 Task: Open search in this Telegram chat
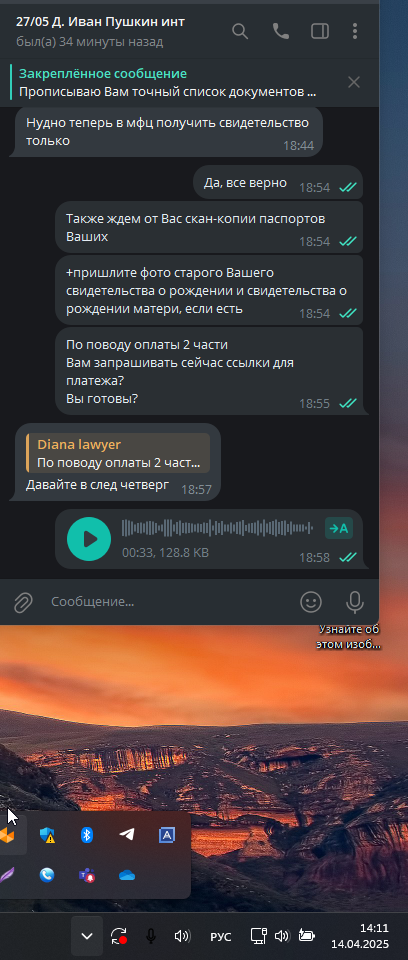click(240, 31)
